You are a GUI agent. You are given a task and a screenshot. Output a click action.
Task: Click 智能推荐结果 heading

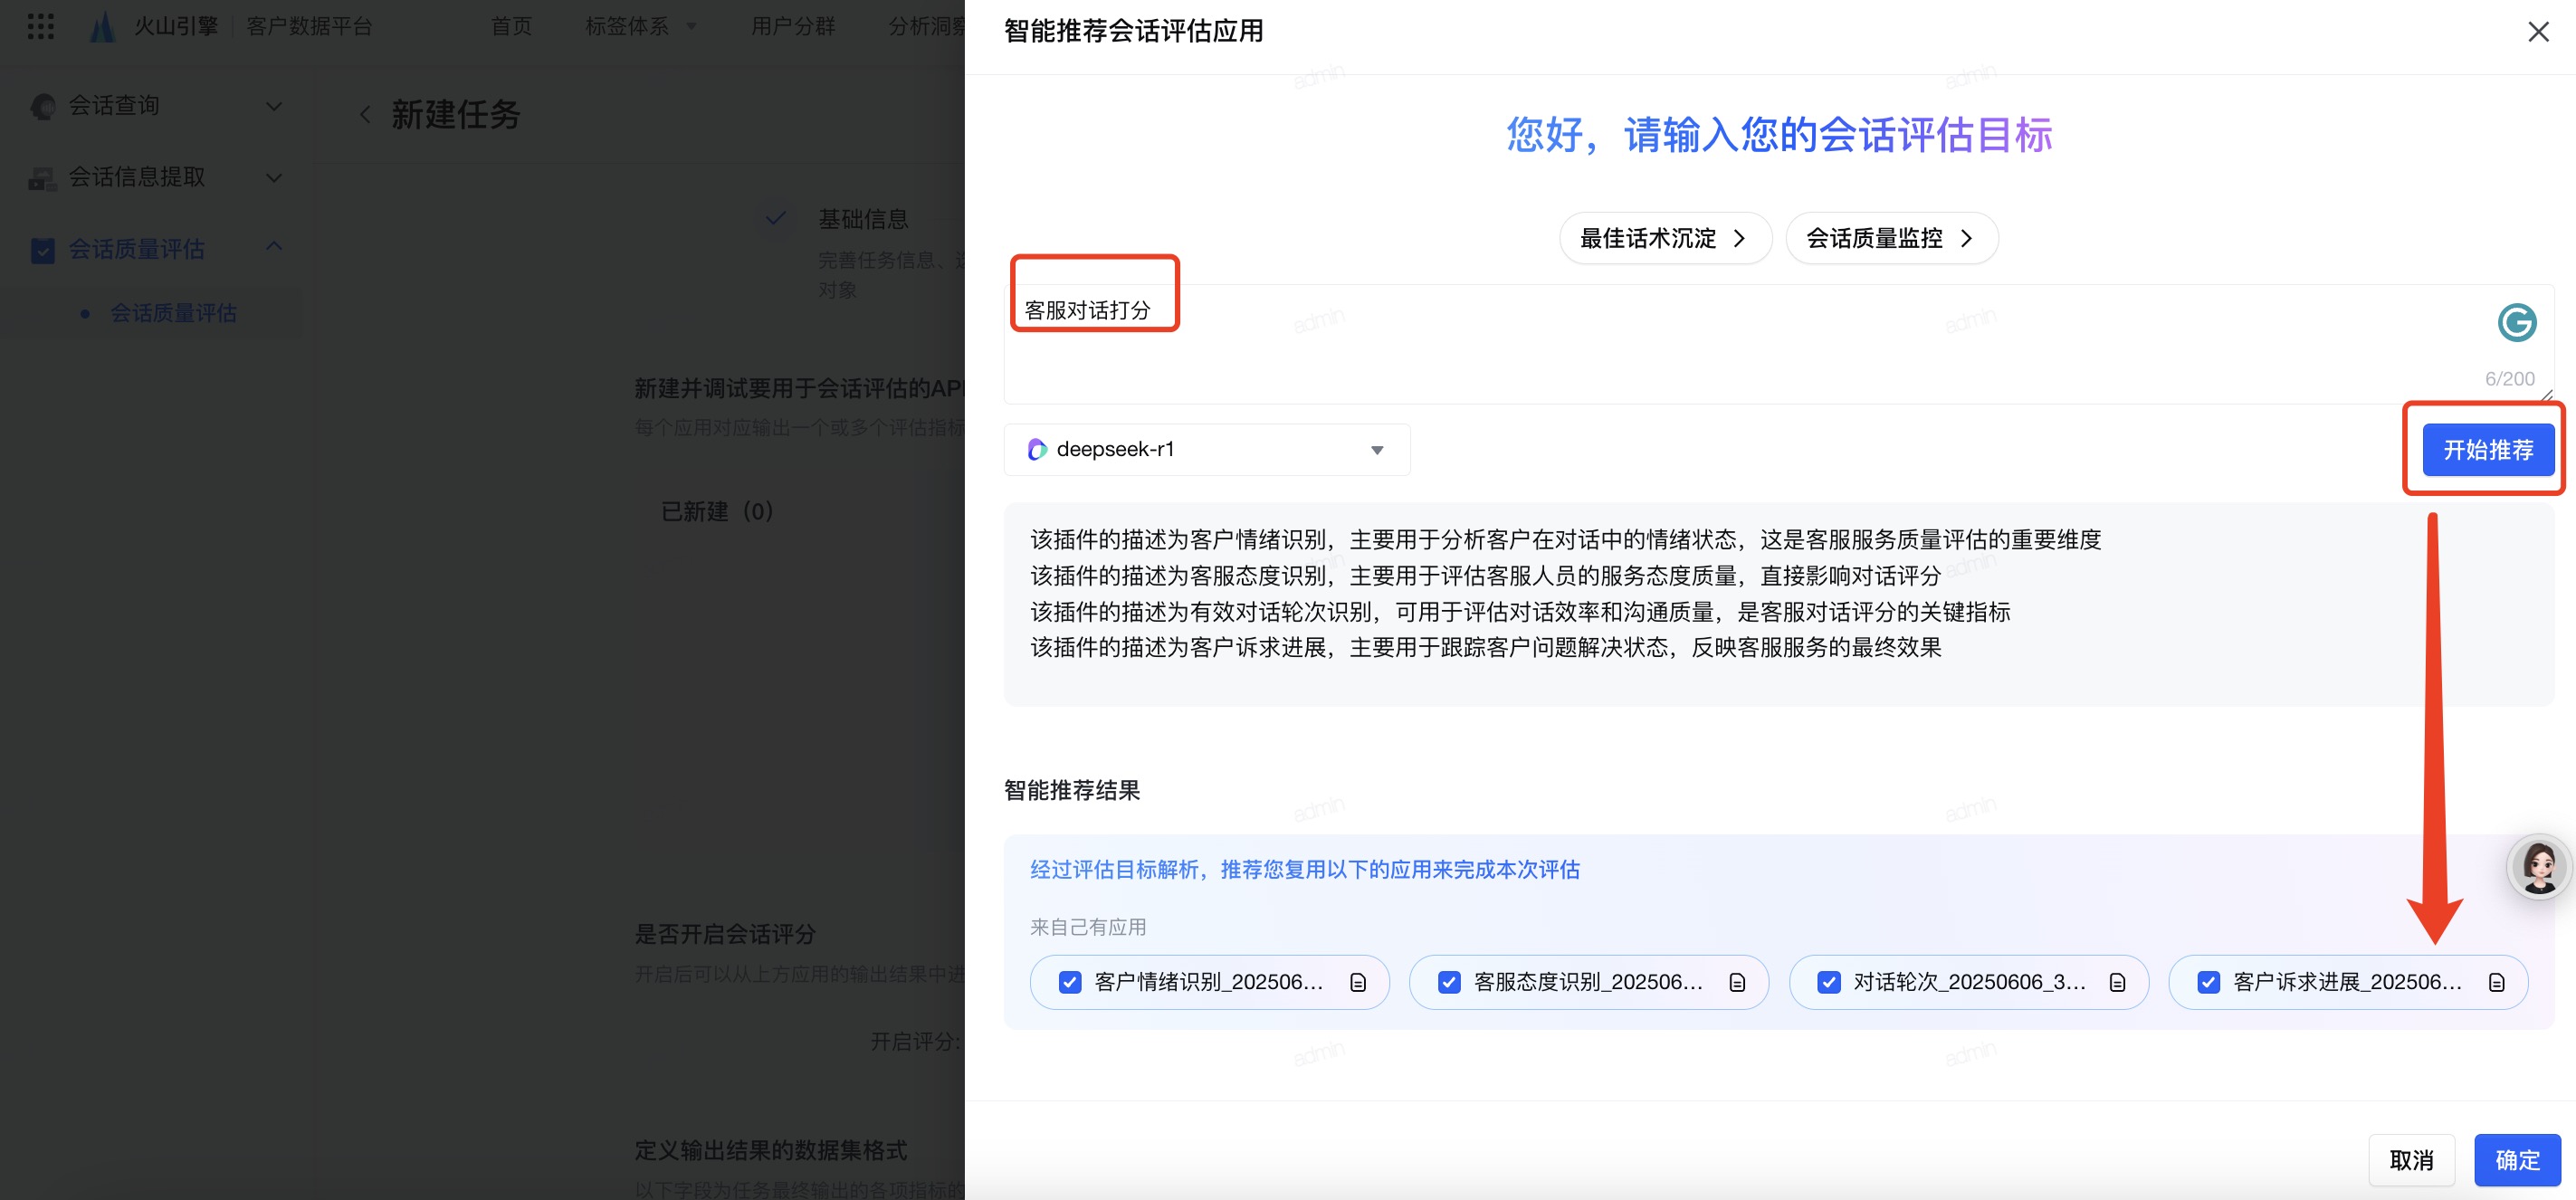coord(1071,790)
